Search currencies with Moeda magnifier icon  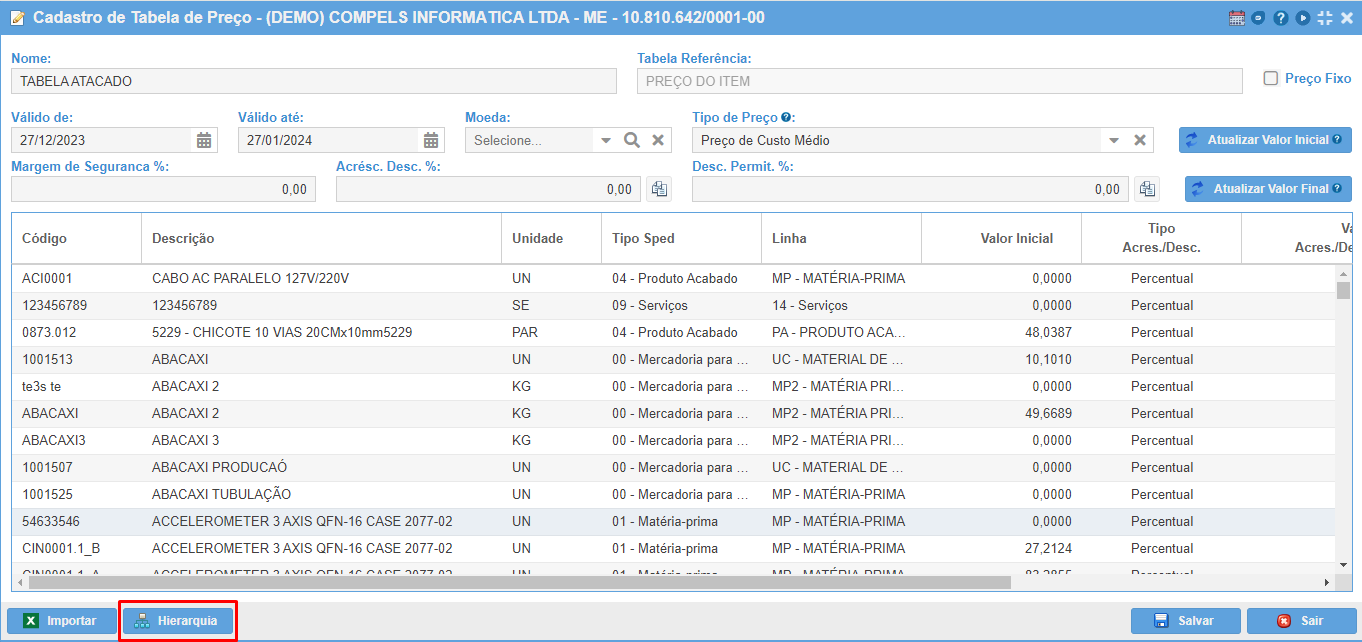[632, 140]
